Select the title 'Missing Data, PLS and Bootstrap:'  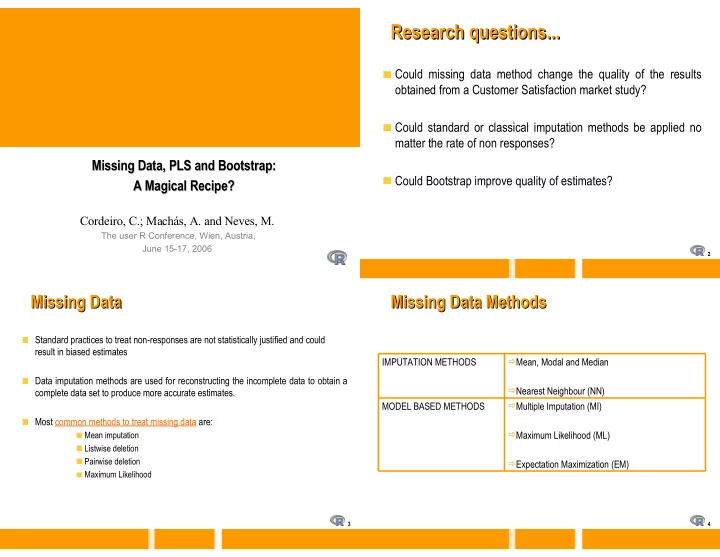184,165
